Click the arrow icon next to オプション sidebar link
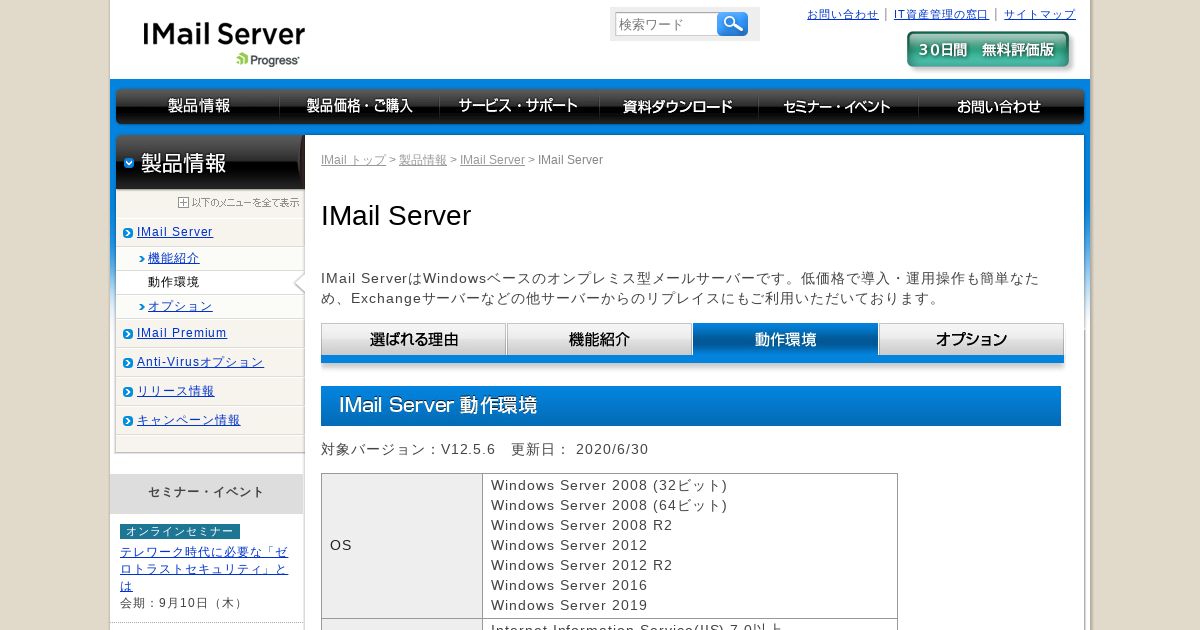The width and height of the screenshot is (1200, 630). coord(142,307)
